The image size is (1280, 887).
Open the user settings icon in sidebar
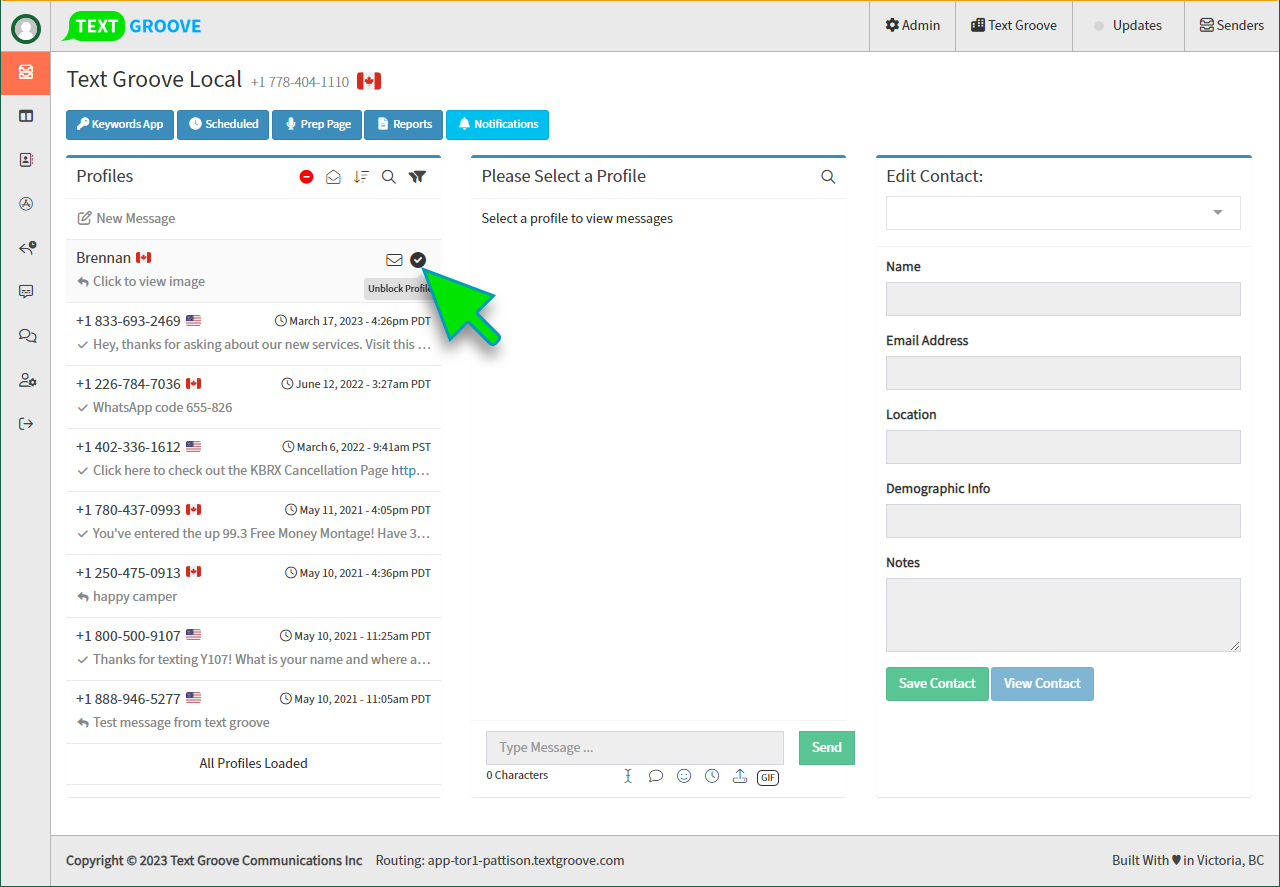coord(27,380)
